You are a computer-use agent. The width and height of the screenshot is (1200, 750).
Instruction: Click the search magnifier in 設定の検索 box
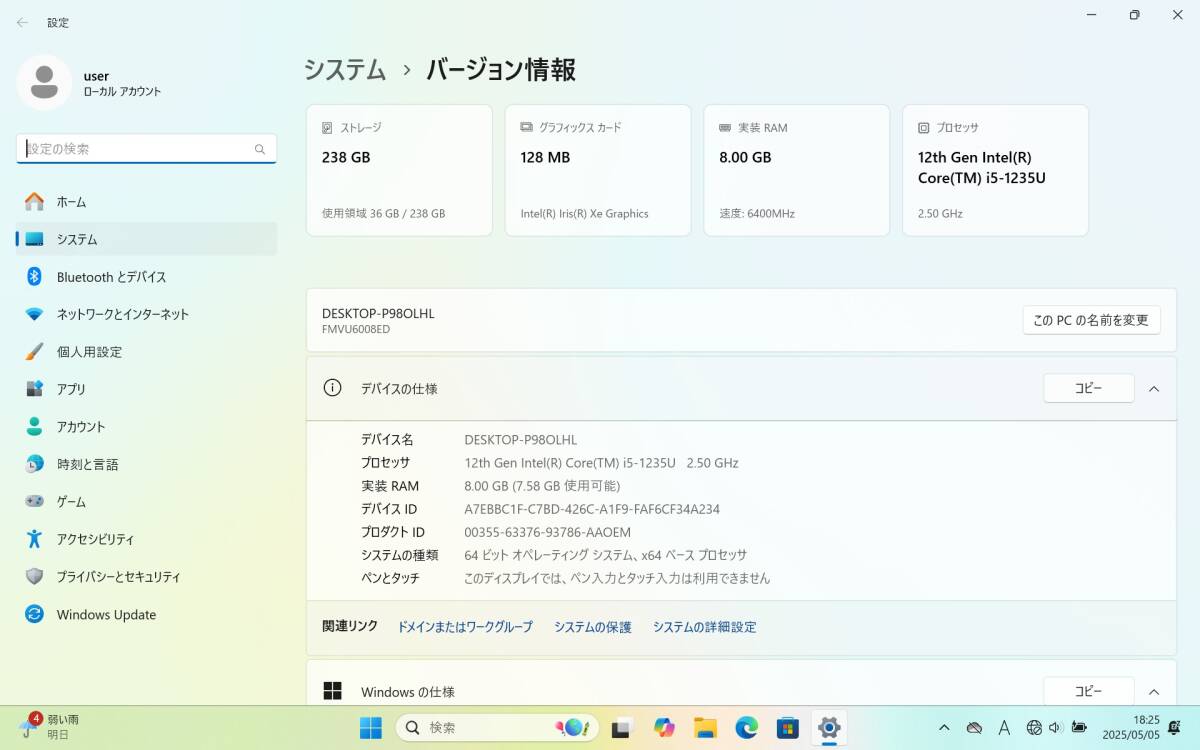(260, 149)
